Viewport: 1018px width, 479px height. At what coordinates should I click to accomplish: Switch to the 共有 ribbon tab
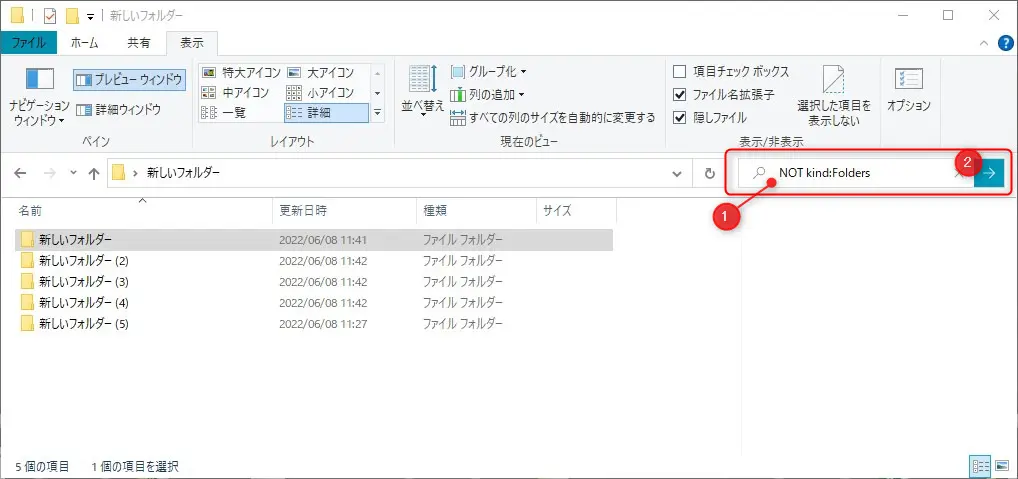138,43
